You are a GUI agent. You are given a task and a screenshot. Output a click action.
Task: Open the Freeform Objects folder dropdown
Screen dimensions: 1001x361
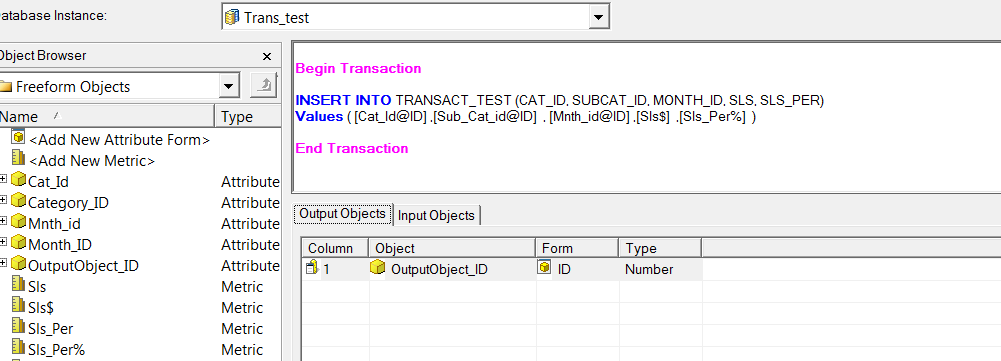[229, 86]
